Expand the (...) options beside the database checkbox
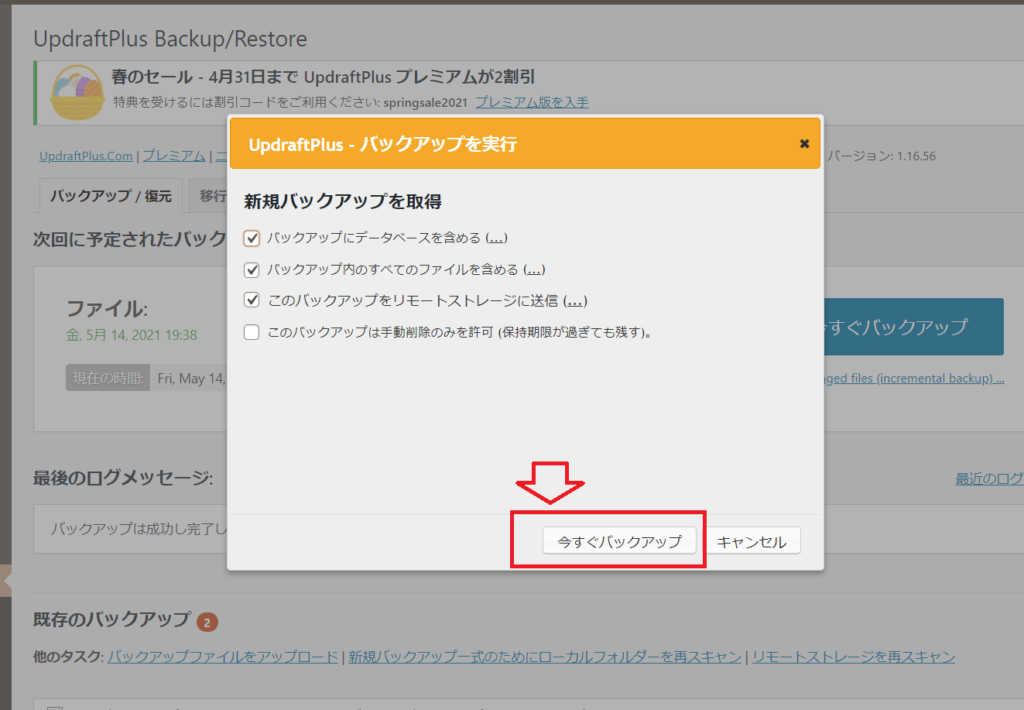The height and width of the screenshot is (710, 1024). (496, 239)
